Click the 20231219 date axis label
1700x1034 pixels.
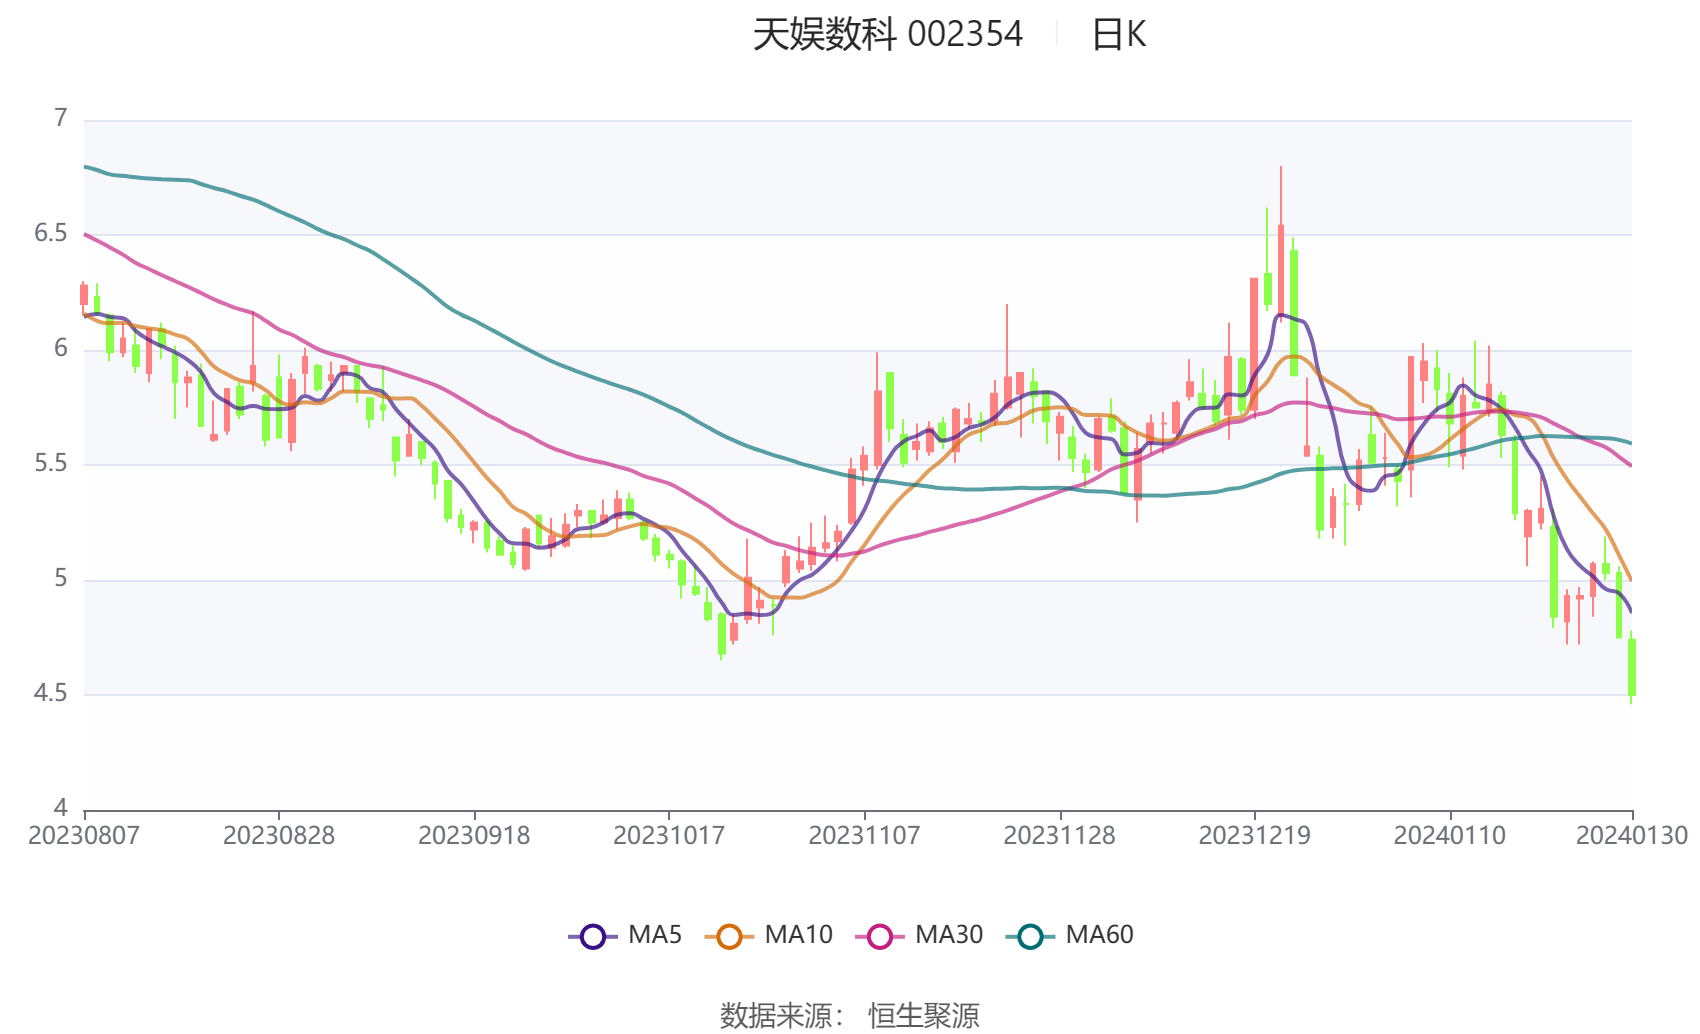tap(1255, 835)
